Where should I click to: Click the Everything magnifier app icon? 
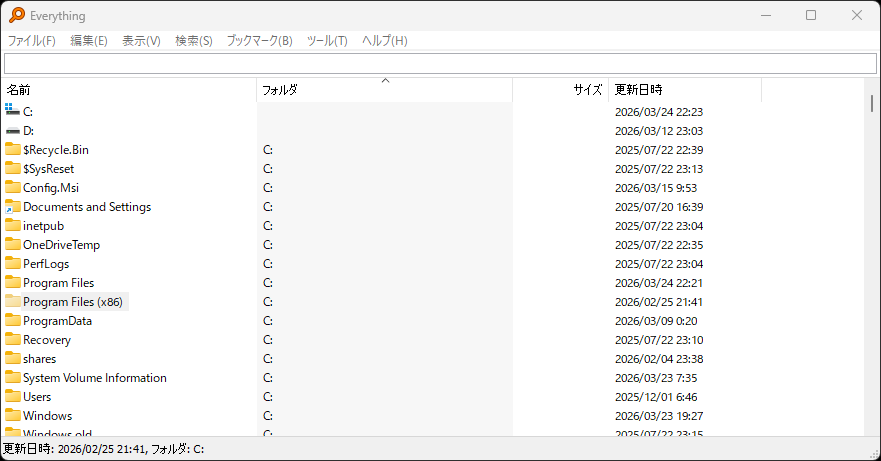tap(17, 15)
